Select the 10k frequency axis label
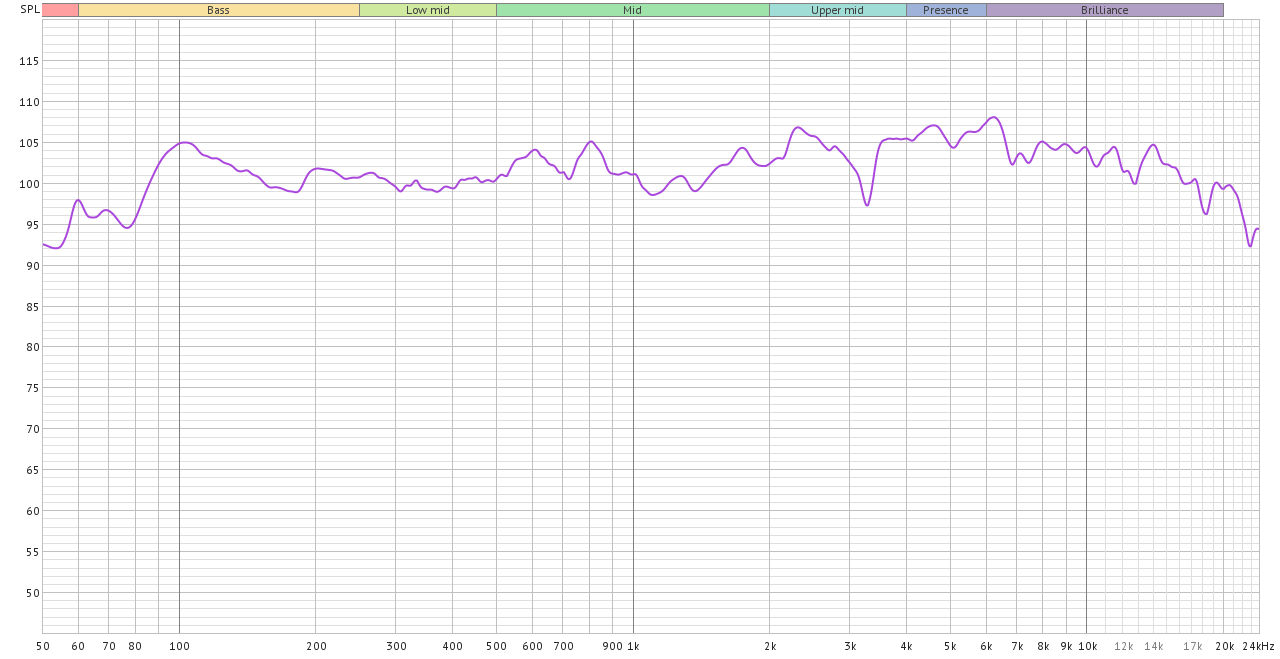The image size is (1280, 659). (x=1087, y=646)
